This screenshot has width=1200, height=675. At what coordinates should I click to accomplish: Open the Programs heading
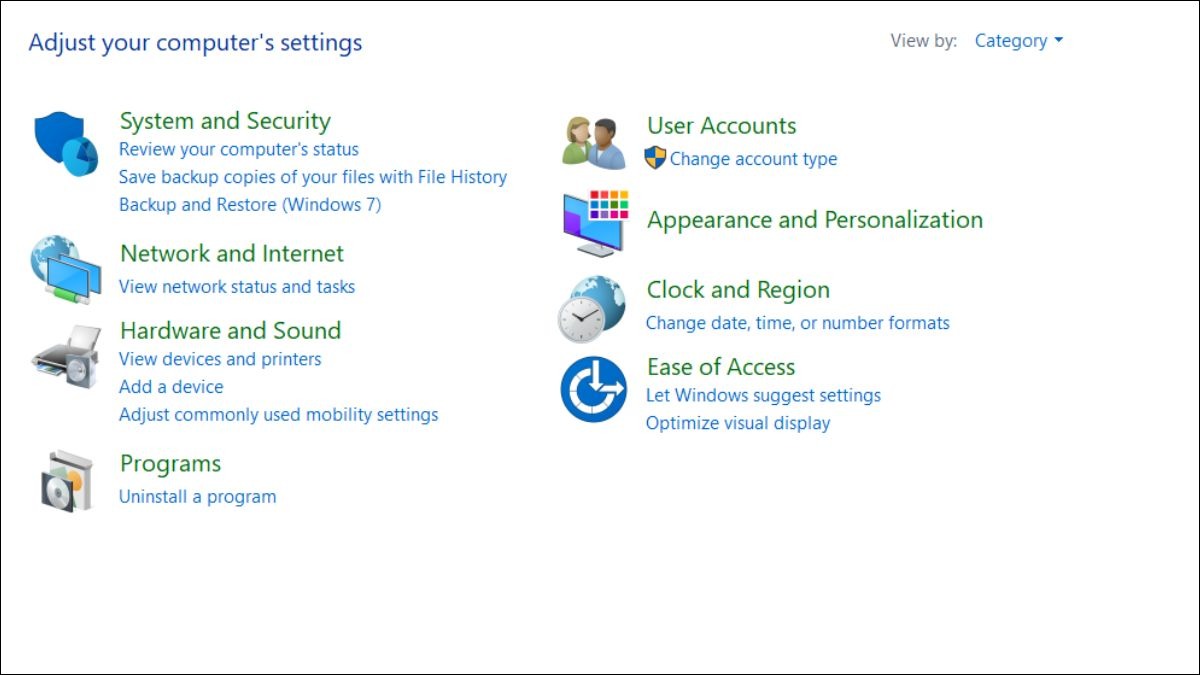170,464
